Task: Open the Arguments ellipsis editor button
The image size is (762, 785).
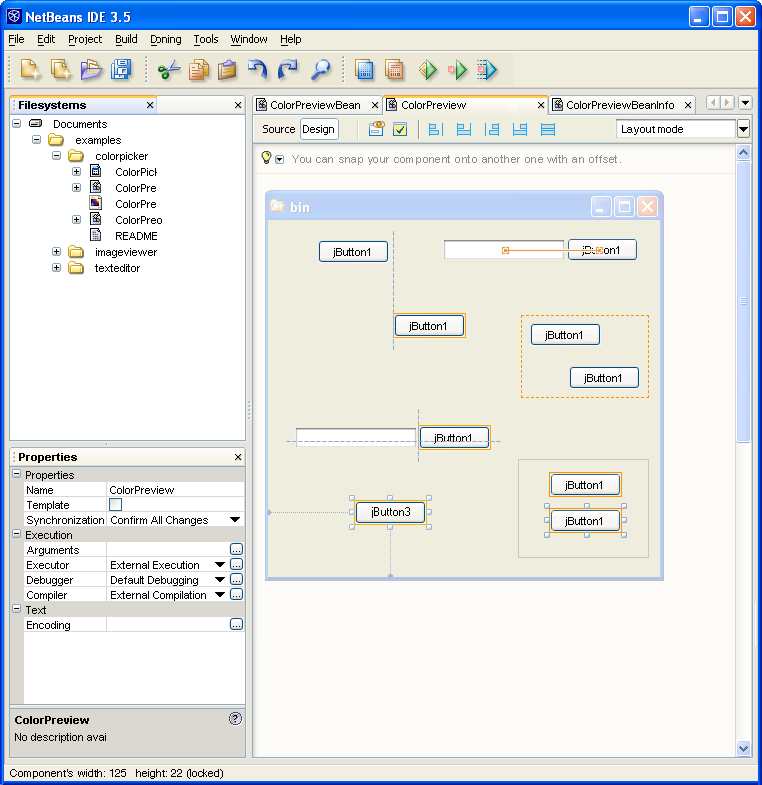Action: [236, 549]
